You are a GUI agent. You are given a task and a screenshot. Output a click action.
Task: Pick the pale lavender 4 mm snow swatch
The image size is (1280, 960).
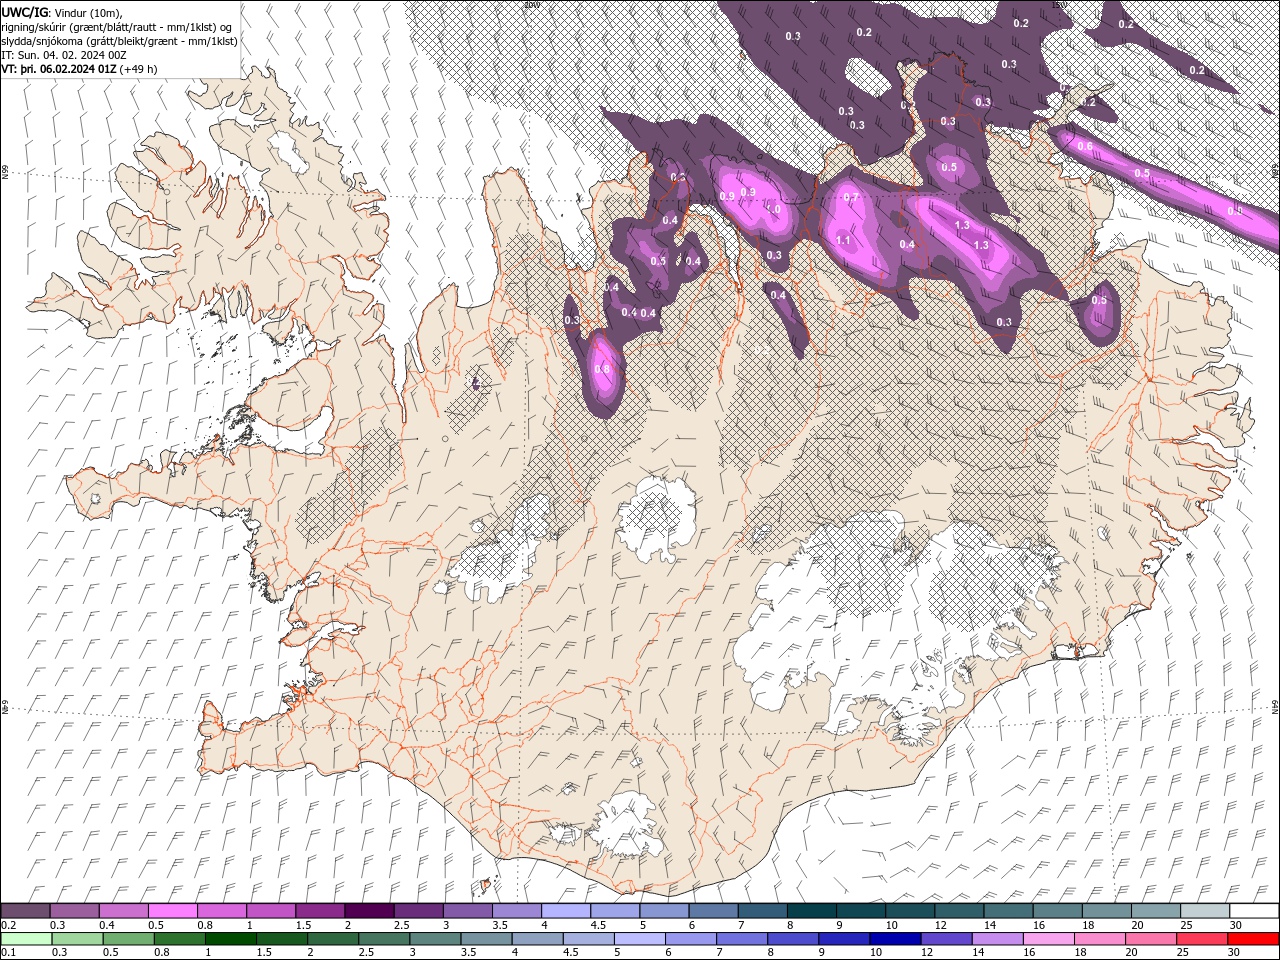[x=565, y=911]
